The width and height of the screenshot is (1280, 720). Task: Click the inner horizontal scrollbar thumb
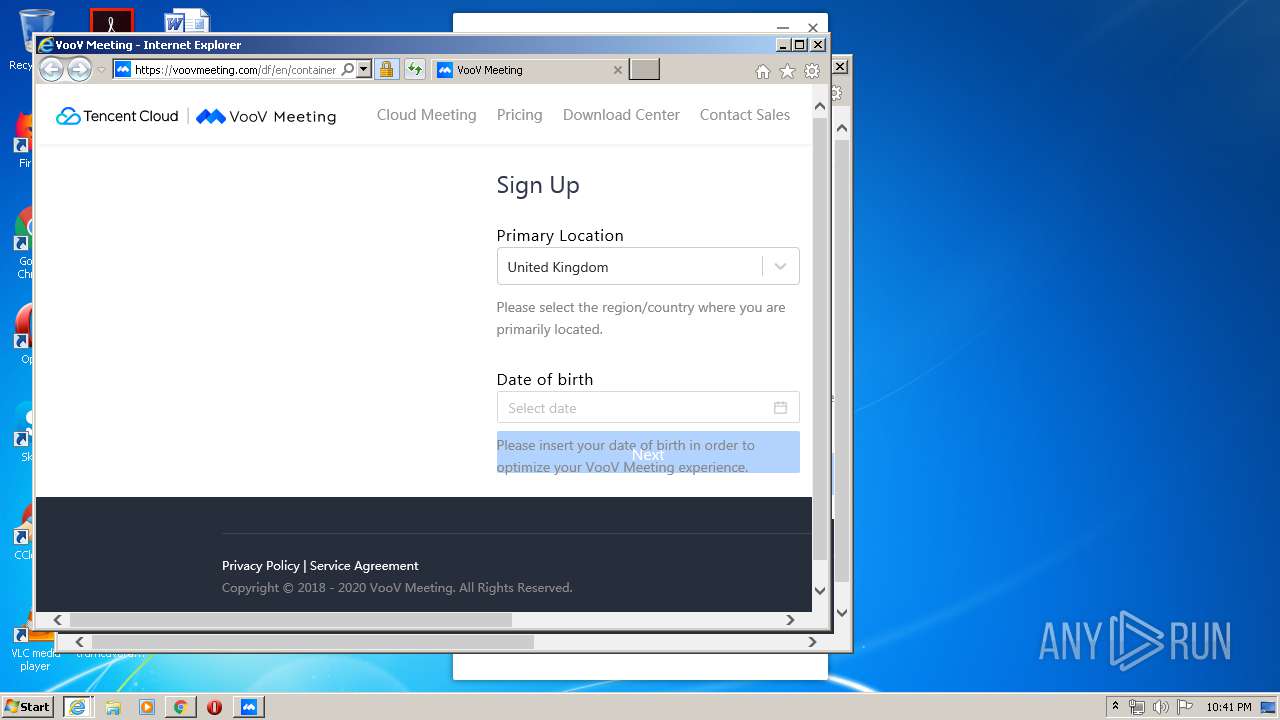[x=290, y=620]
